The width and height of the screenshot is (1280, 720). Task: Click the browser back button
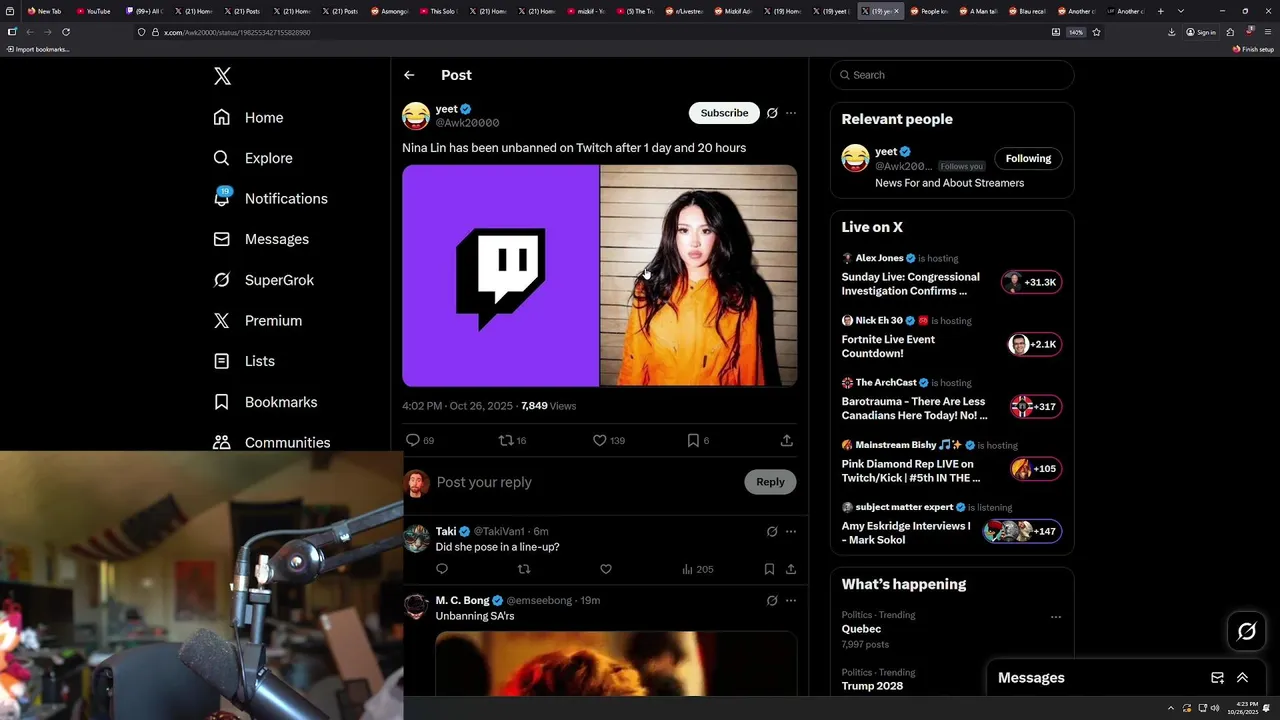(29, 32)
